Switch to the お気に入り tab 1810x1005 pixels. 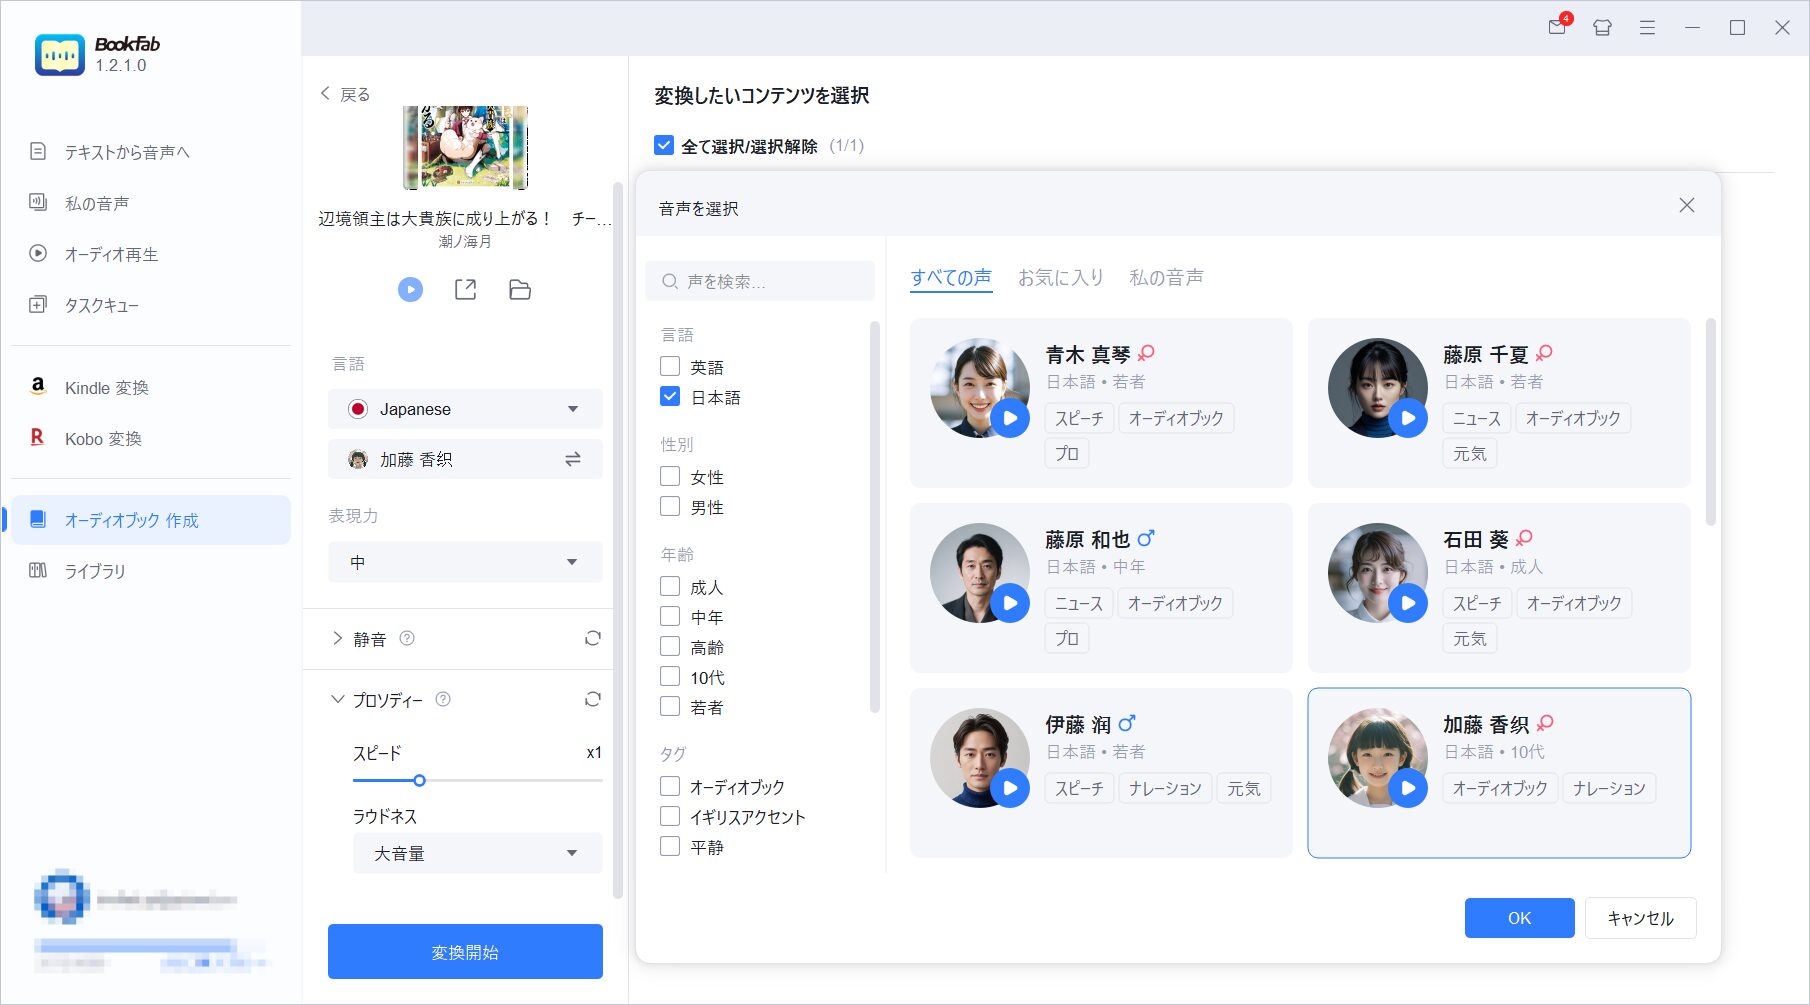pos(1060,277)
